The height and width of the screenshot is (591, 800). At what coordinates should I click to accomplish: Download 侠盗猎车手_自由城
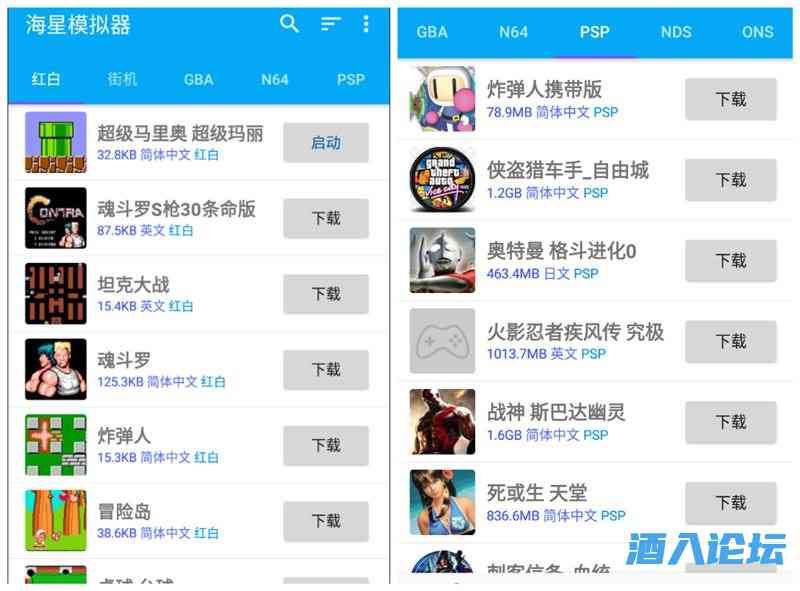point(731,180)
